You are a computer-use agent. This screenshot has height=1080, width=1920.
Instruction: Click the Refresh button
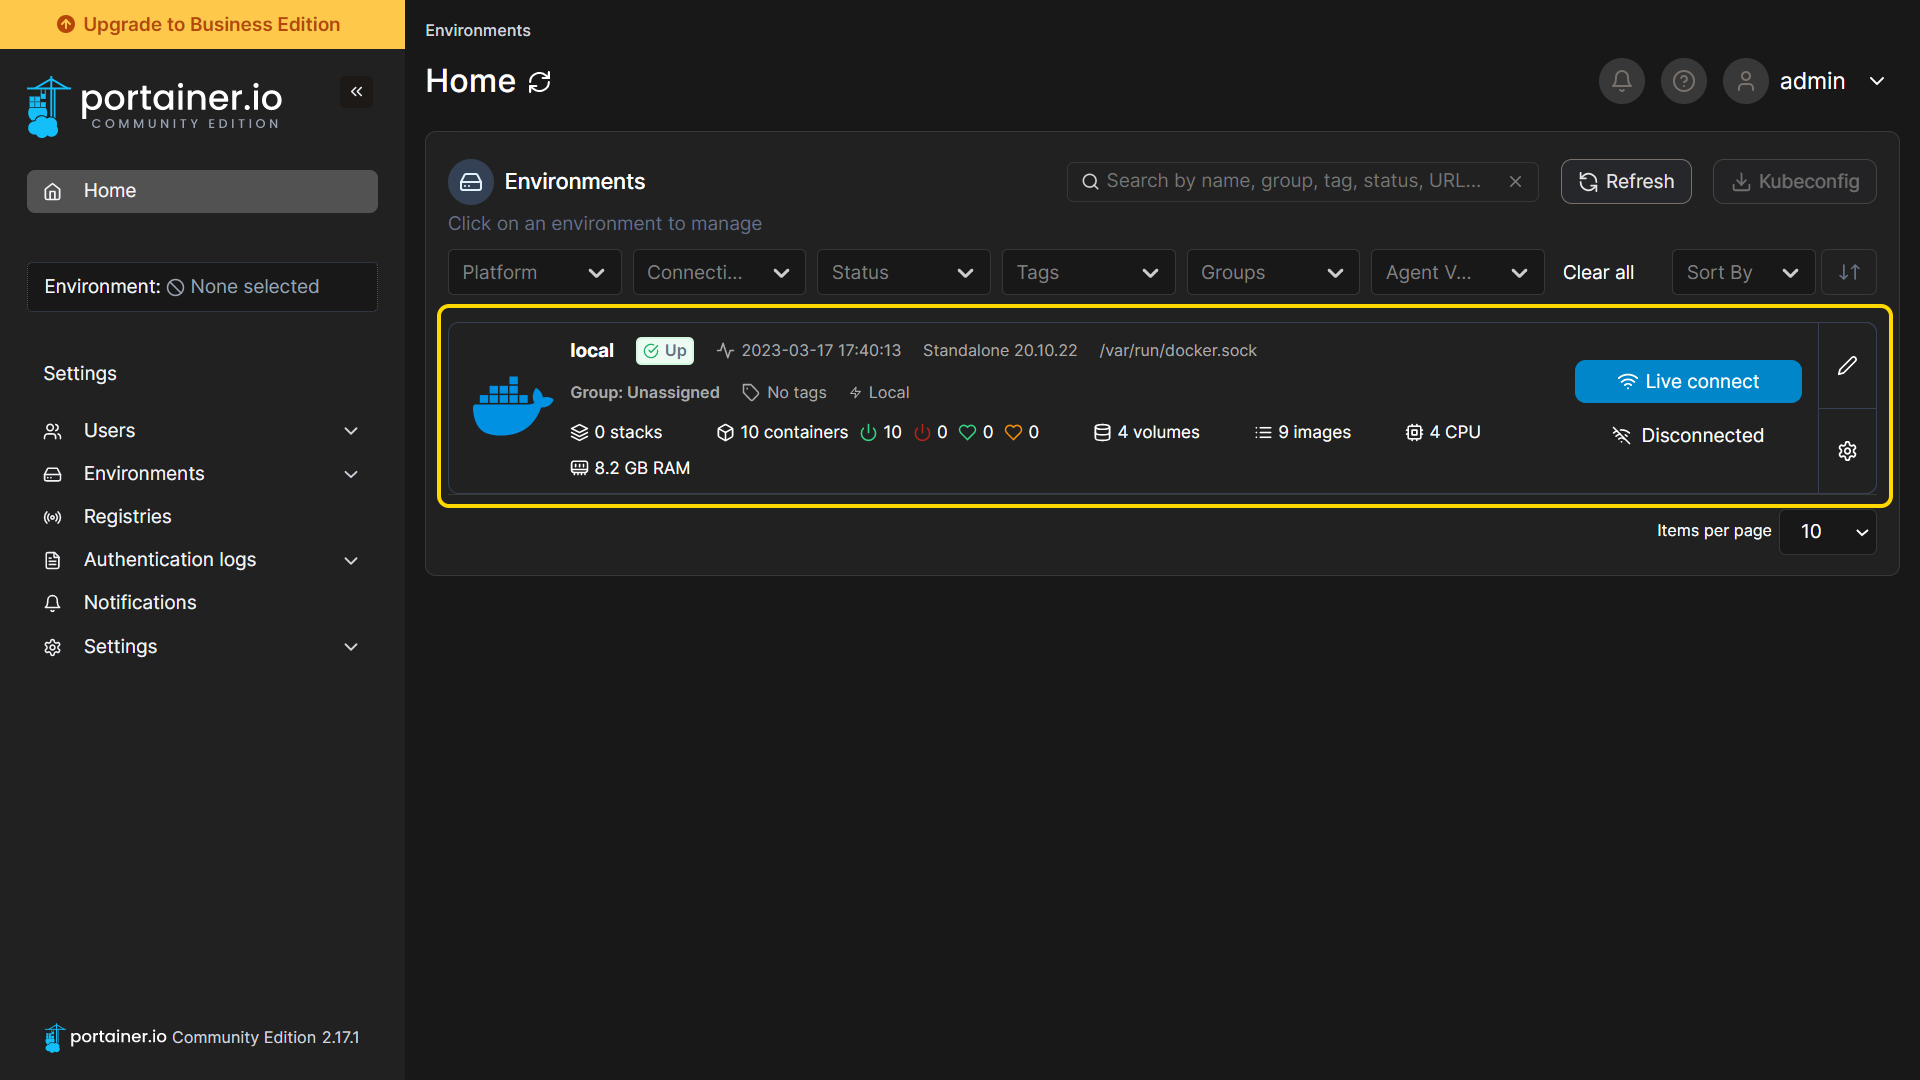coord(1626,182)
